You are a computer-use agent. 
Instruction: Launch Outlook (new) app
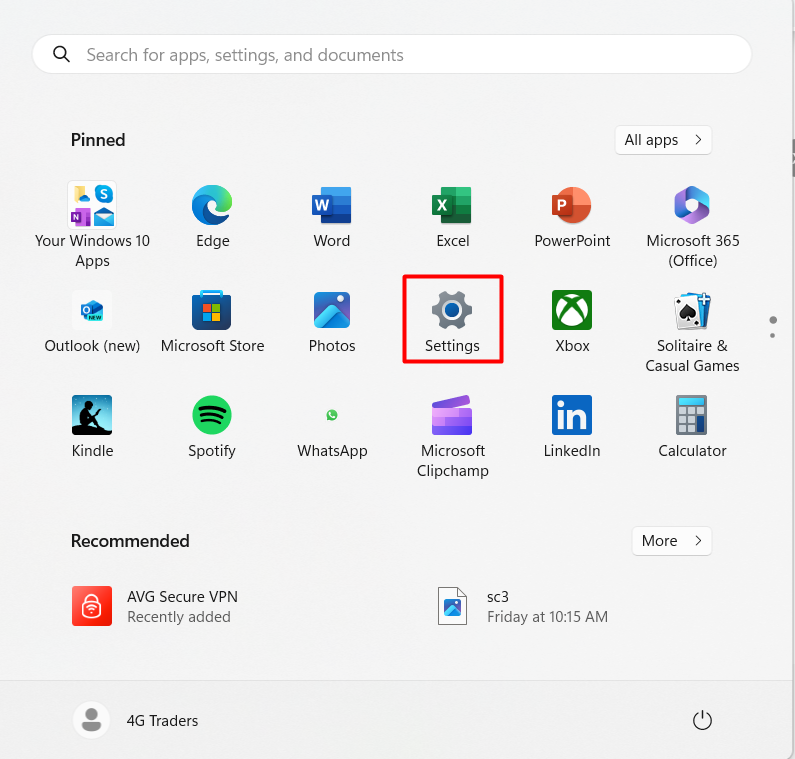[x=92, y=321]
